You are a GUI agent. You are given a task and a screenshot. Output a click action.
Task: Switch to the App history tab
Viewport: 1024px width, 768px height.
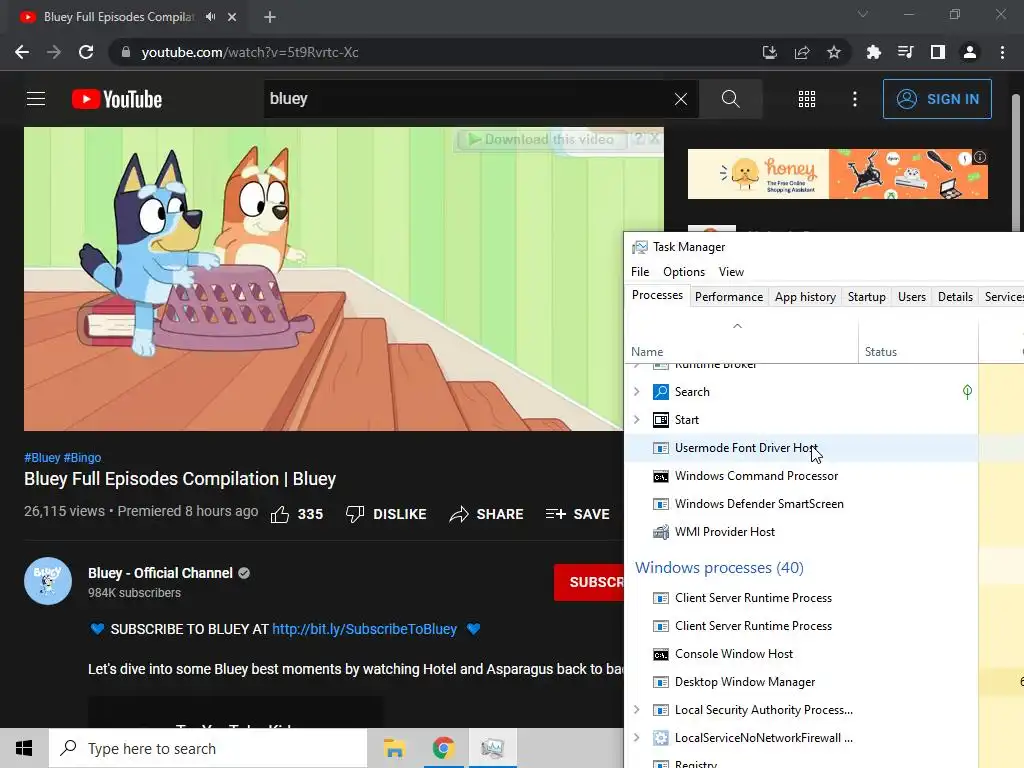click(x=805, y=297)
